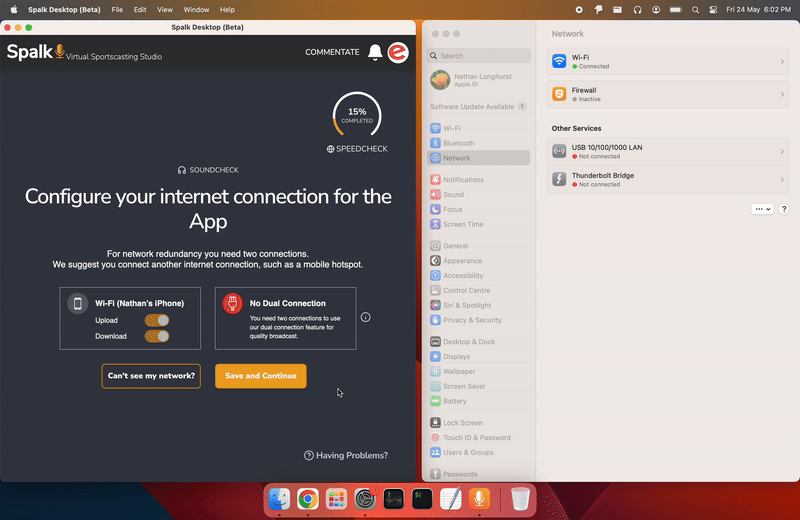Click the Thunderbolt Bridge icon
This screenshot has width=800, height=520.
[x=559, y=179]
